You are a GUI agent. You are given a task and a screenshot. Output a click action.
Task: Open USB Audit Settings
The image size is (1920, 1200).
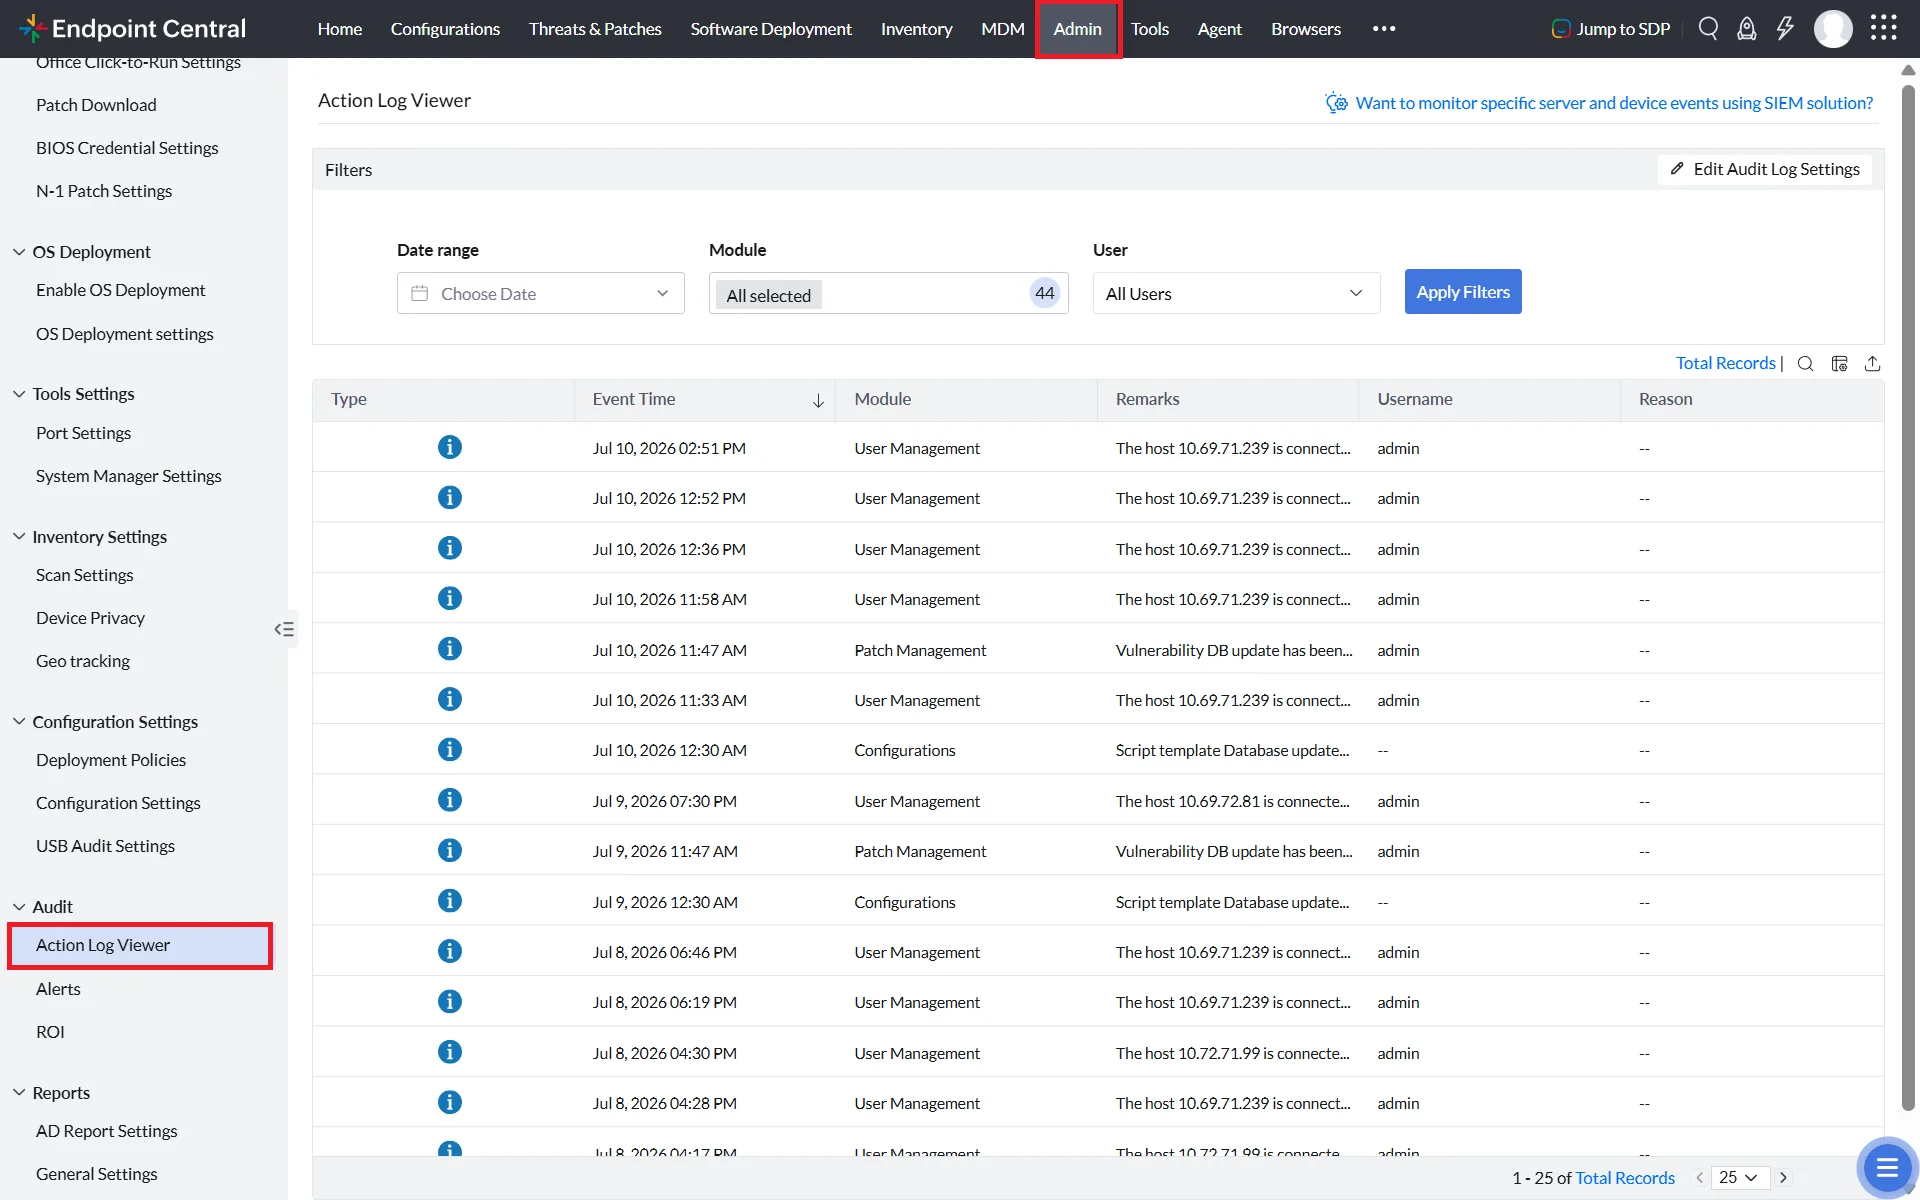coord(105,846)
